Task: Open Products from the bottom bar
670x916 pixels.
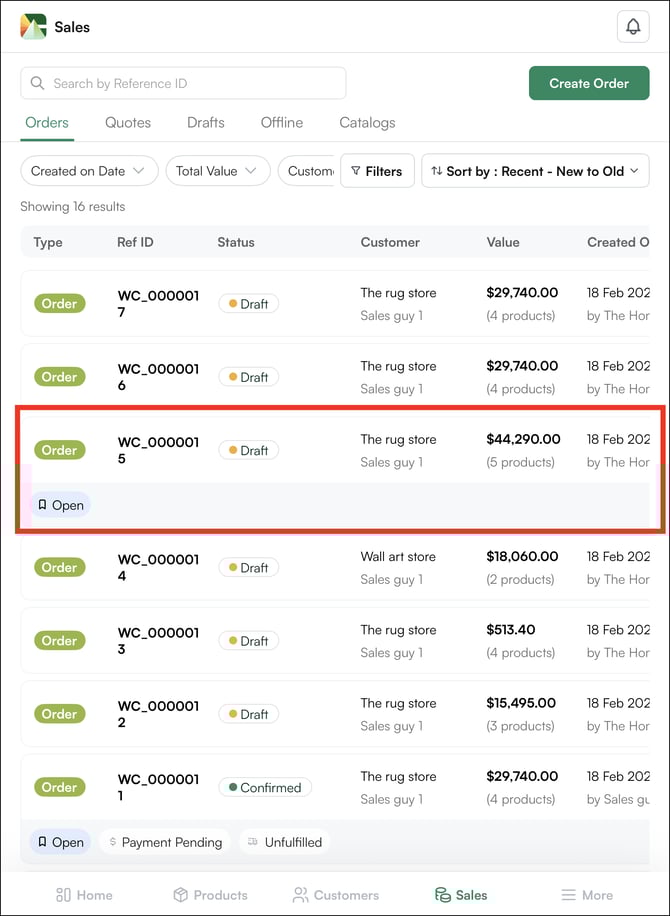Action: click(x=210, y=895)
